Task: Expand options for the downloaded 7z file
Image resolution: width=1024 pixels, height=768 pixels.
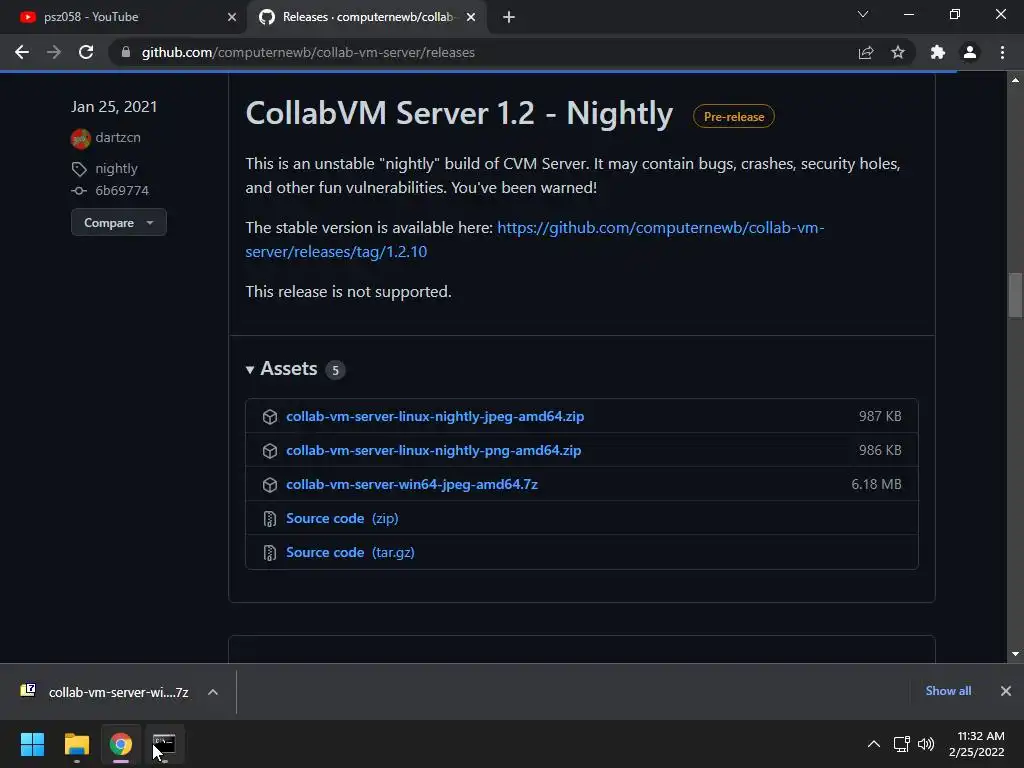Action: coord(213,692)
